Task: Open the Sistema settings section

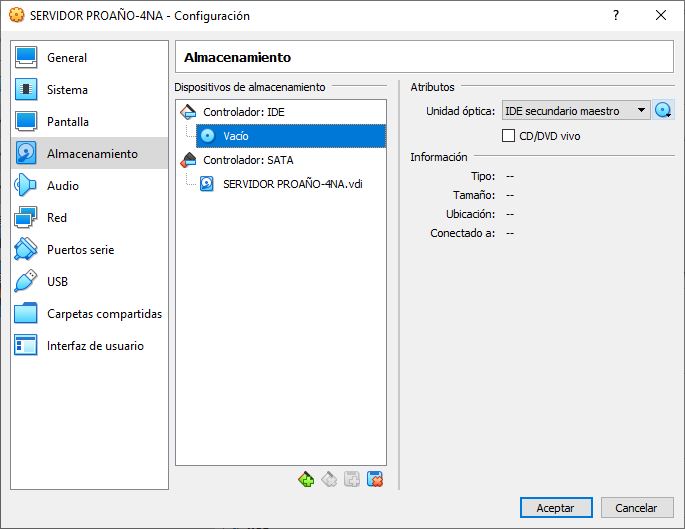Action: pos(89,90)
